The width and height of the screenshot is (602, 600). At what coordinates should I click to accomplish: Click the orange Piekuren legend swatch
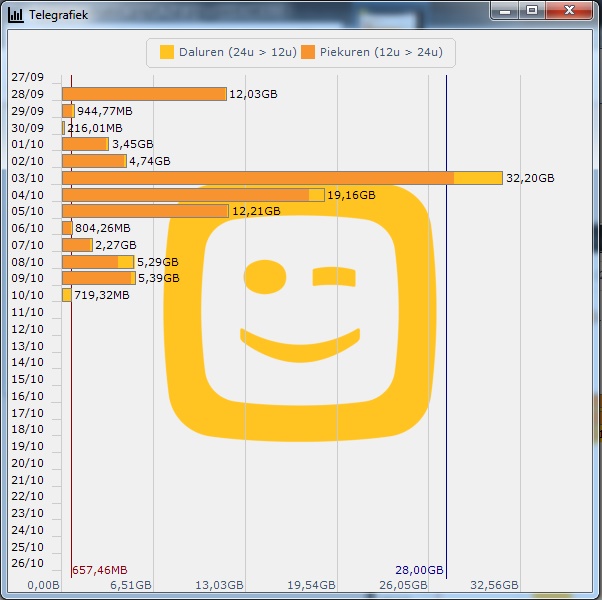pos(308,52)
